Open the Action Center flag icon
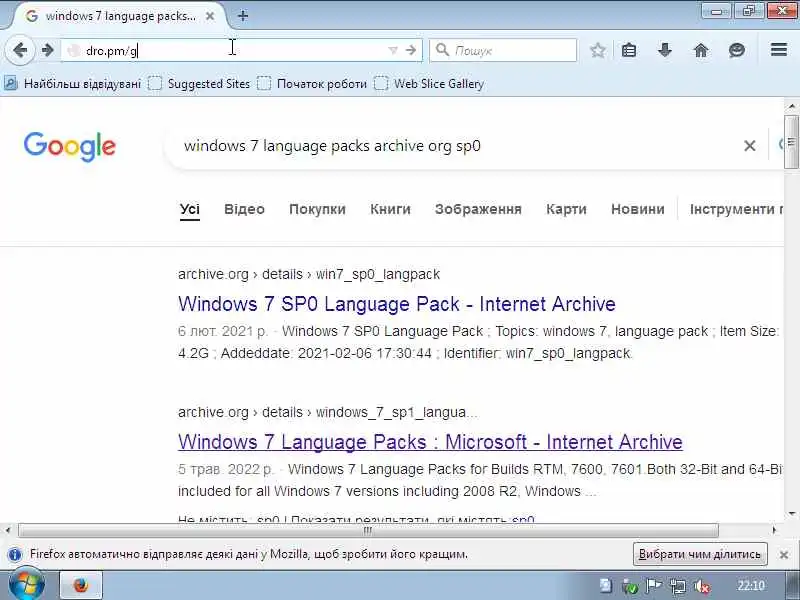The height and width of the screenshot is (600, 800). pos(654,586)
